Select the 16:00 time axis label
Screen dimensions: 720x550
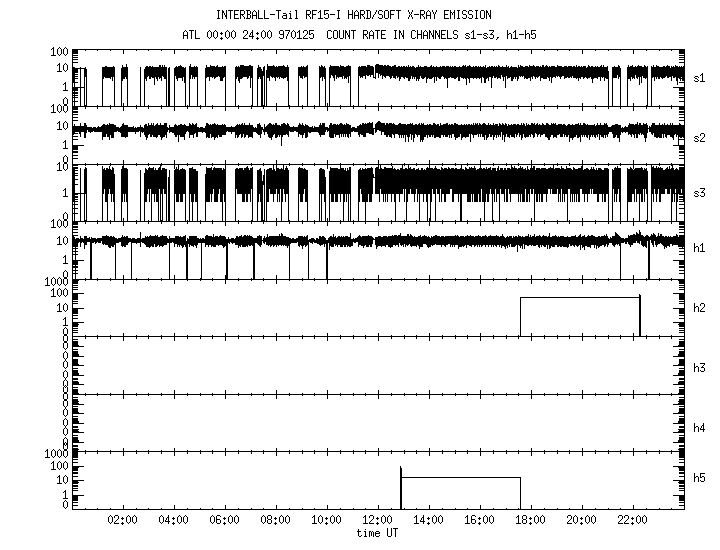479,521
